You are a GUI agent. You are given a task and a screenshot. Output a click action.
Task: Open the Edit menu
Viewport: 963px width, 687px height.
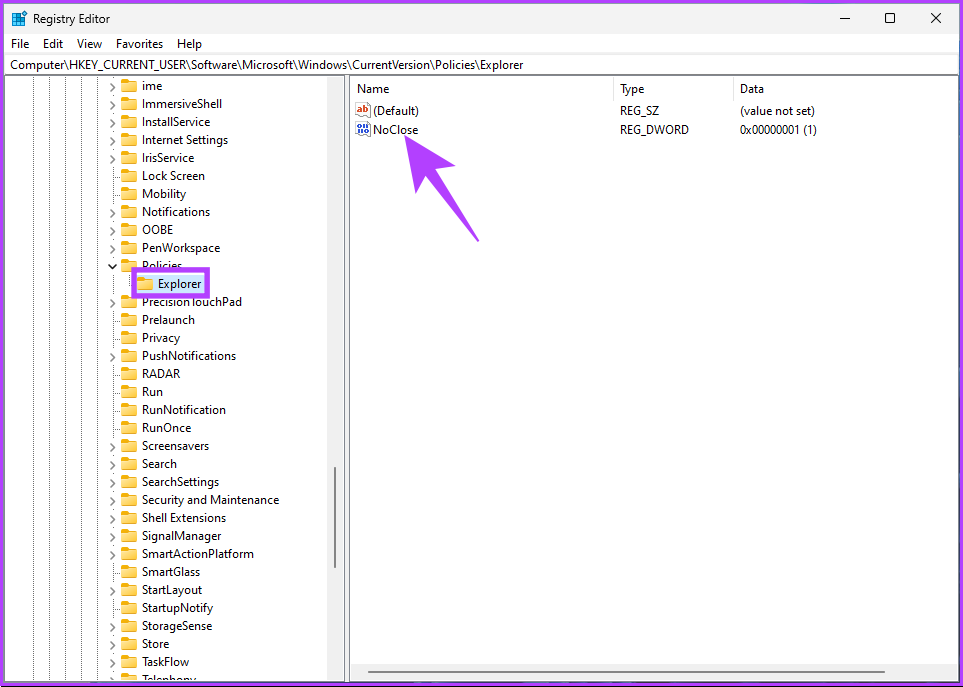(53, 44)
